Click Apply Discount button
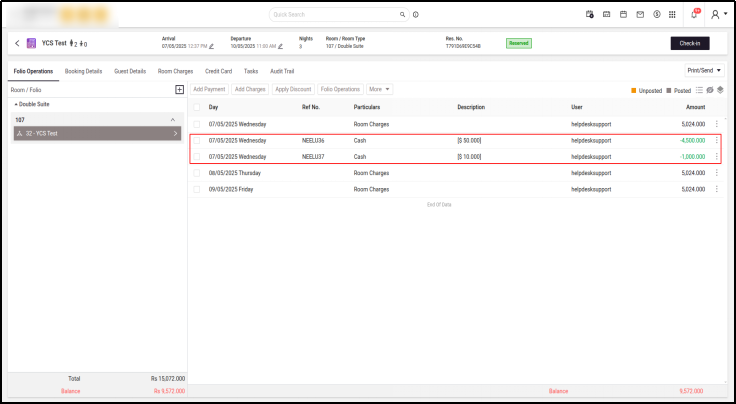 [x=293, y=89]
